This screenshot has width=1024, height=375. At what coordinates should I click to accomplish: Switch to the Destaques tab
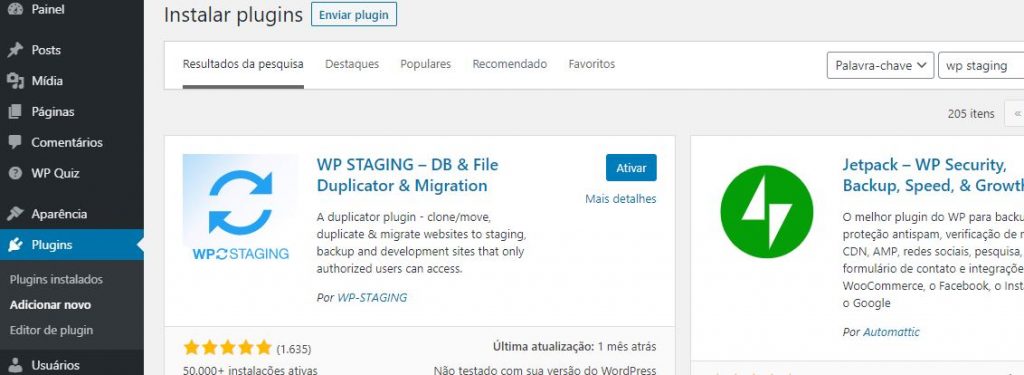click(x=352, y=64)
